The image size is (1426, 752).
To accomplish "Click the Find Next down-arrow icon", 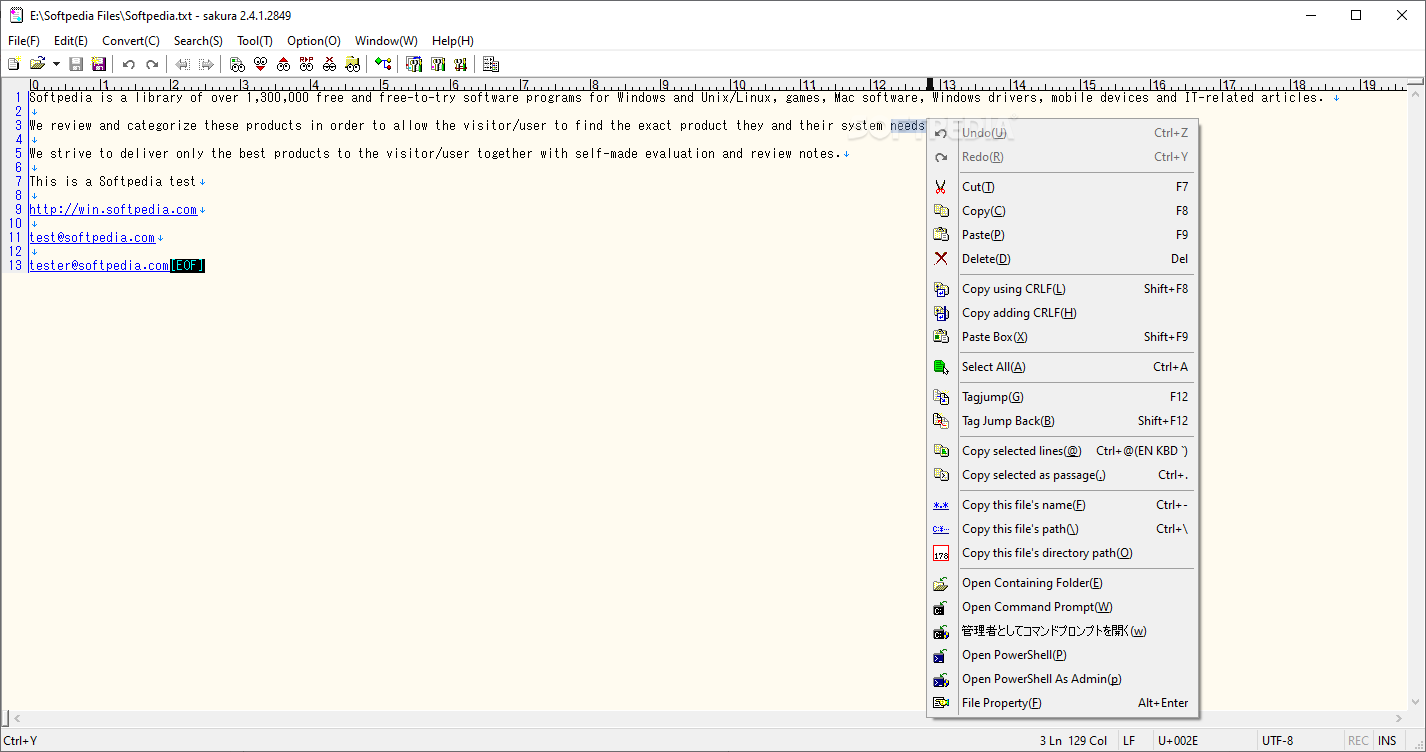I will pyautogui.click(x=260, y=64).
